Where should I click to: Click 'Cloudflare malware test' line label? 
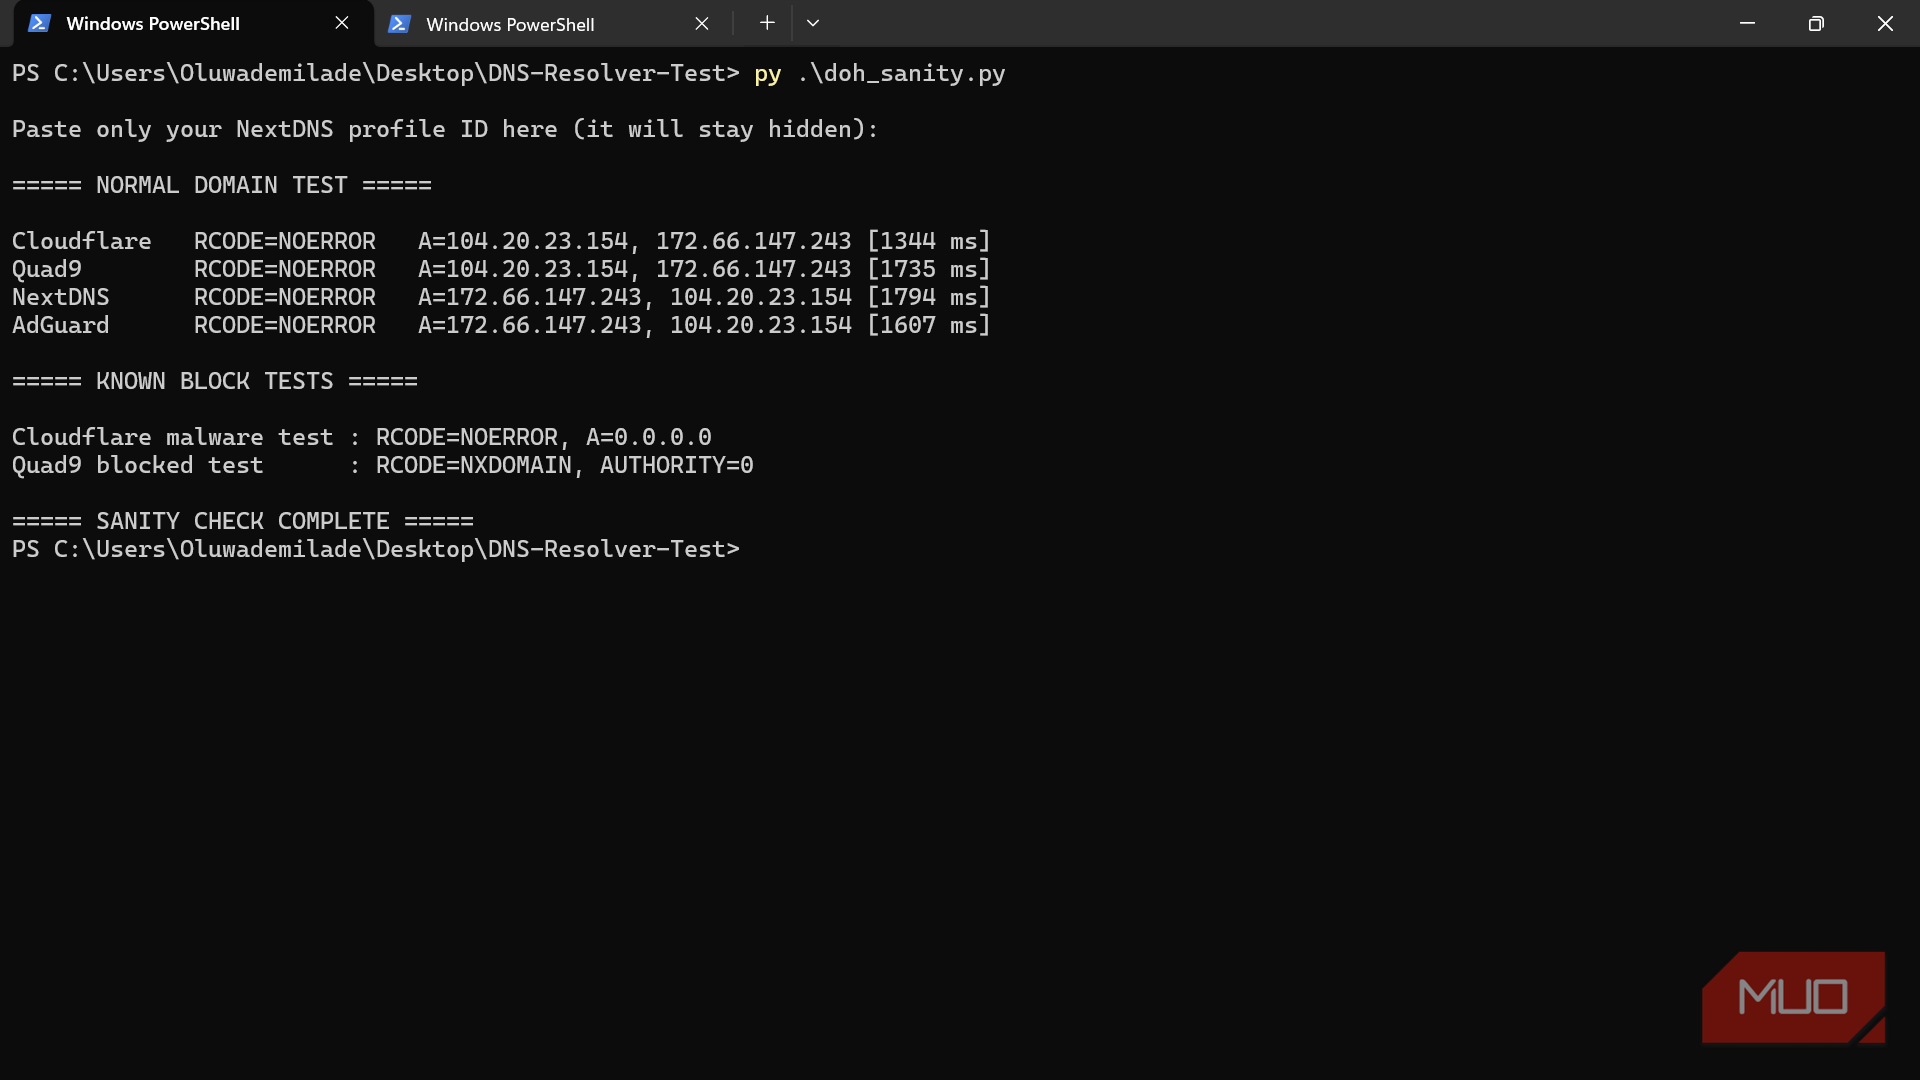[172, 438]
